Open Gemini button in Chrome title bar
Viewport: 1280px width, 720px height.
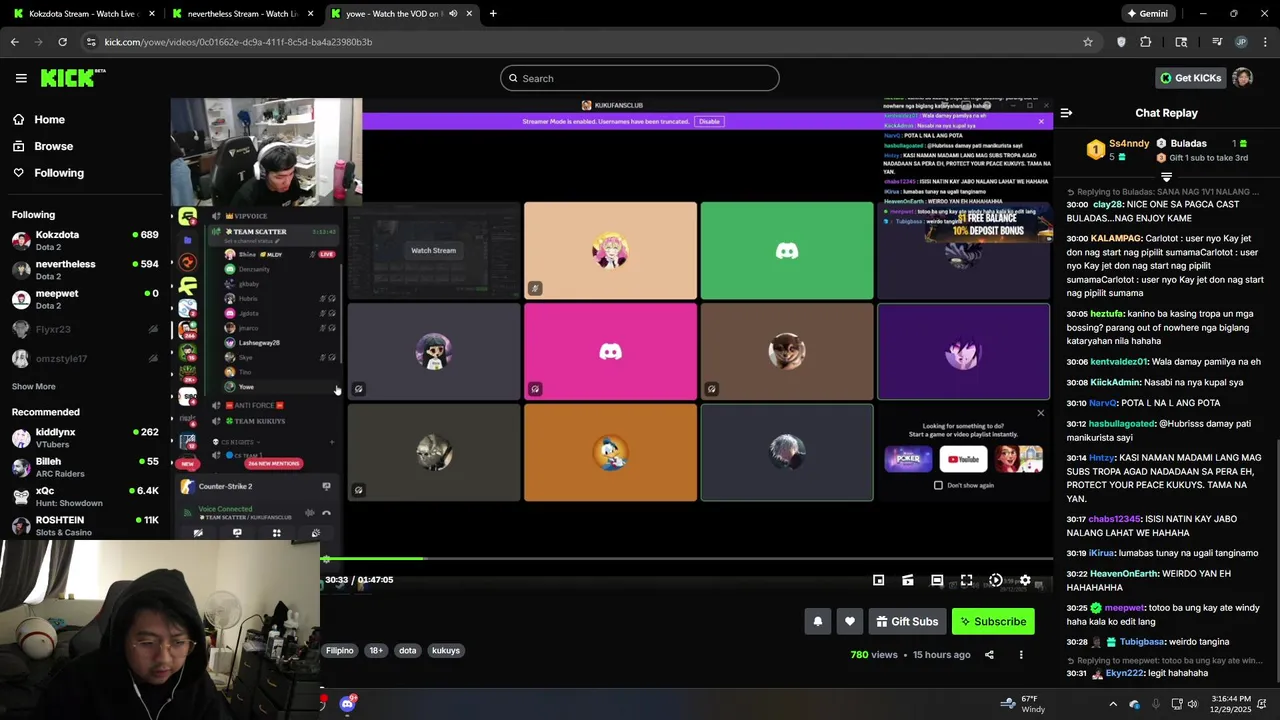click(x=1147, y=14)
